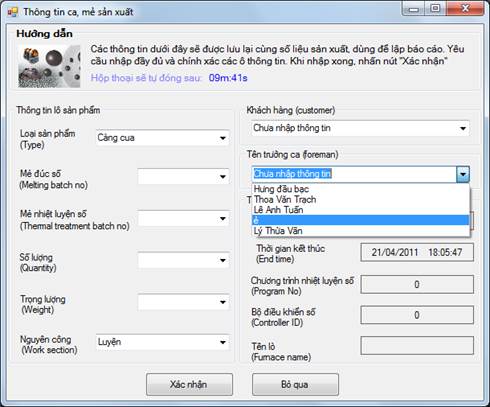Choose Thoa Văn Trạch from list
The height and width of the screenshot is (407, 490).
[x=361, y=199]
